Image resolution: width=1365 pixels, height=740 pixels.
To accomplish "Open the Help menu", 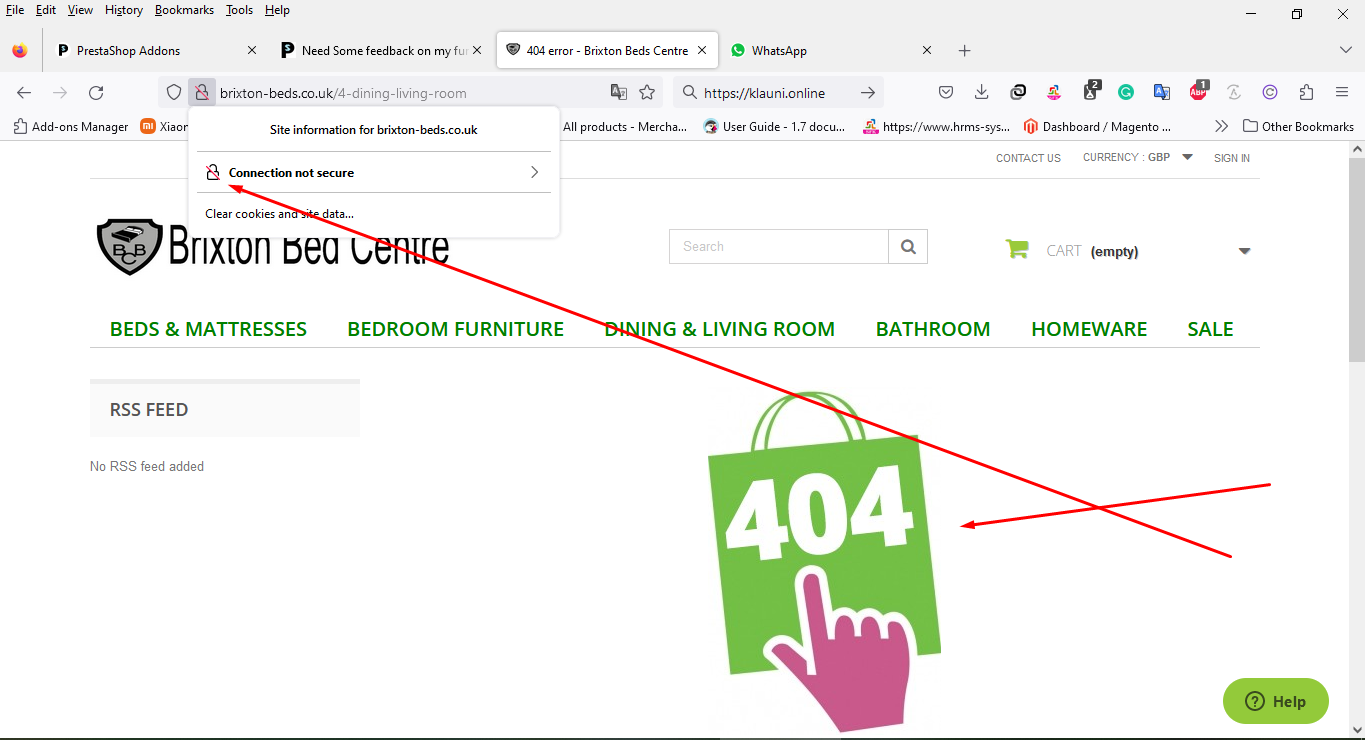I will click(x=277, y=10).
